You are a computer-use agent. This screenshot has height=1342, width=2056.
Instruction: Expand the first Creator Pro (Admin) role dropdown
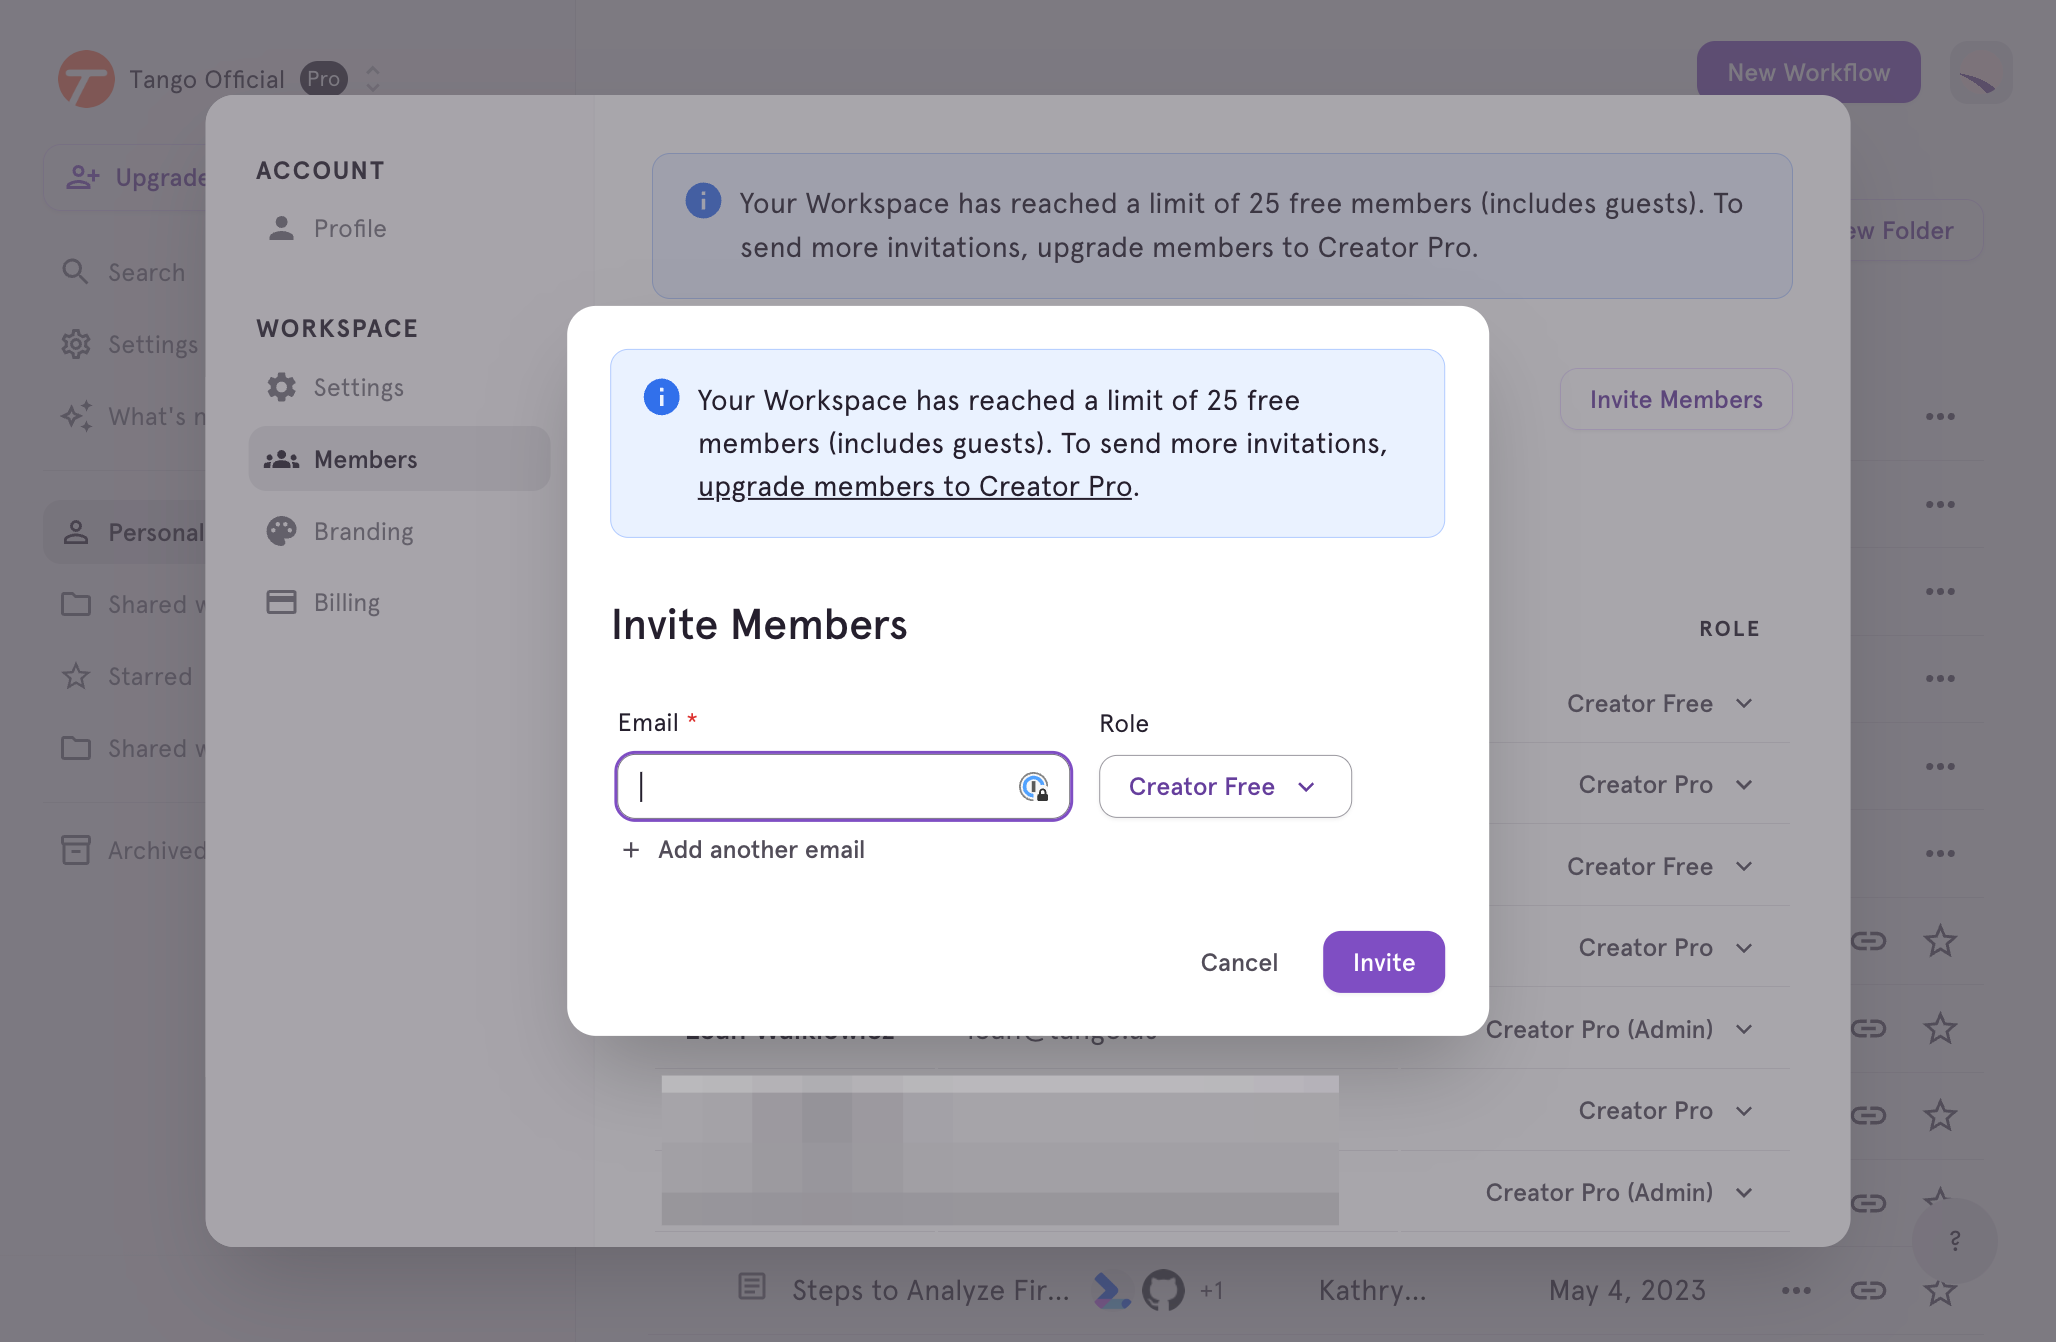pyautogui.click(x=1620, y=1029)
